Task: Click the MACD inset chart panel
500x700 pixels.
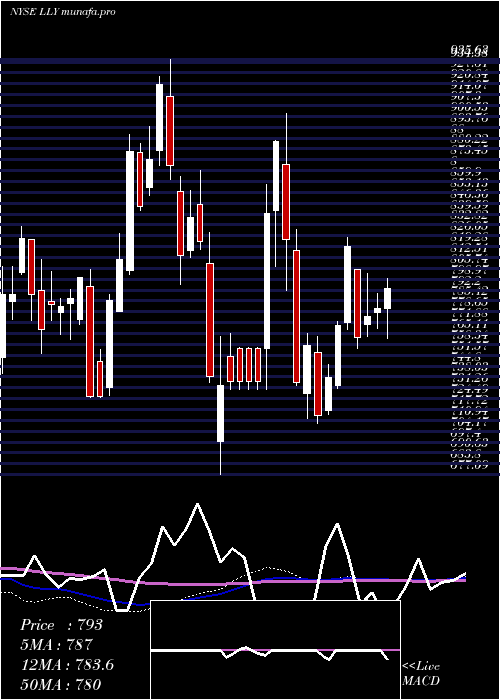Action: pyautogui.click(x=275, y=650)
